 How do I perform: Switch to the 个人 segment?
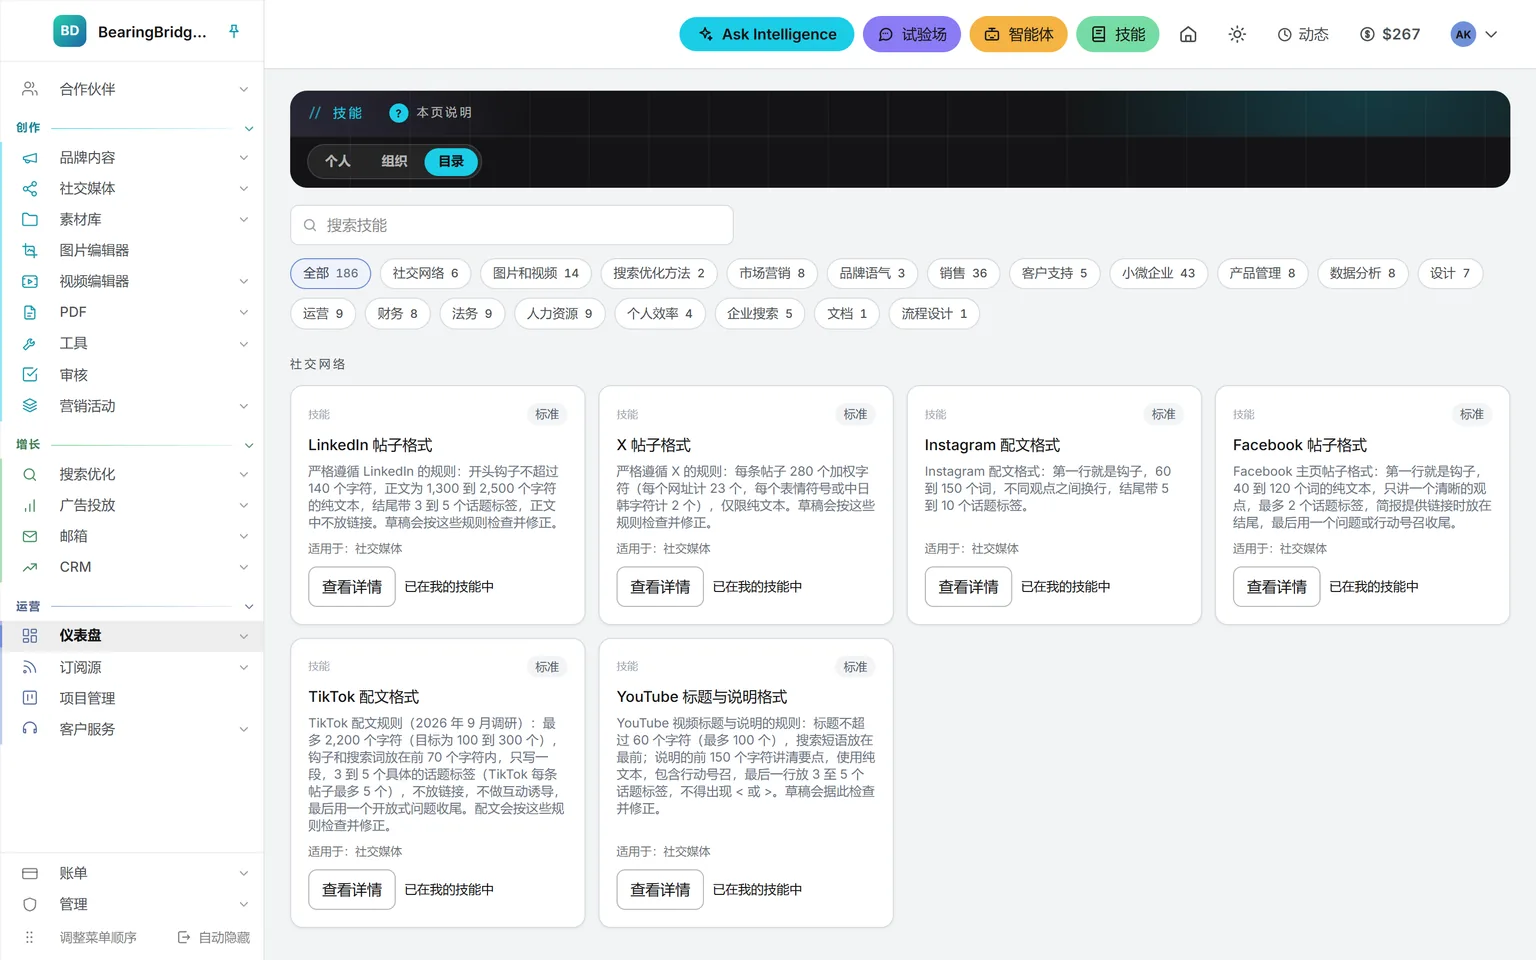pos(338,161)
